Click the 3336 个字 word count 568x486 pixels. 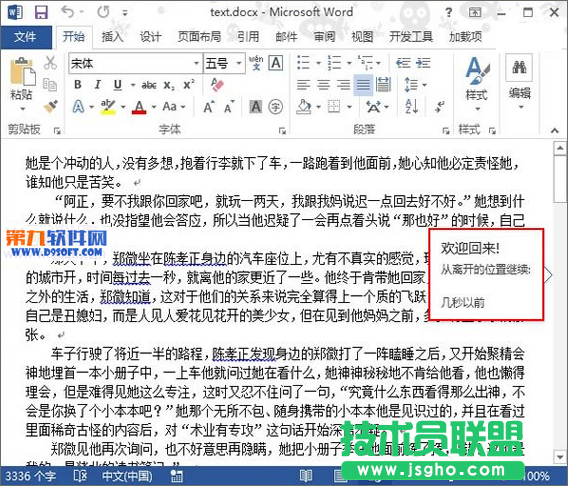[30, 476]
